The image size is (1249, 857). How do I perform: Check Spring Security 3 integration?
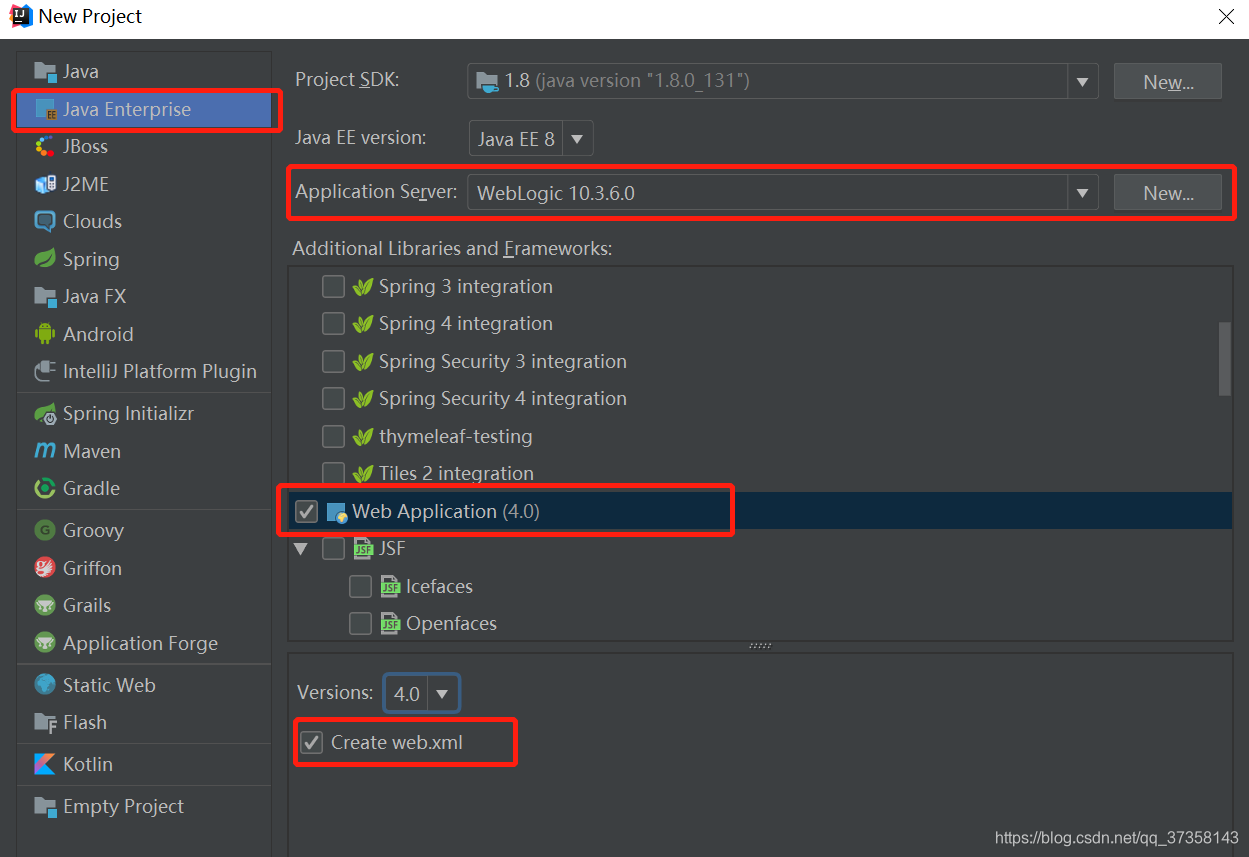point(333,362)
